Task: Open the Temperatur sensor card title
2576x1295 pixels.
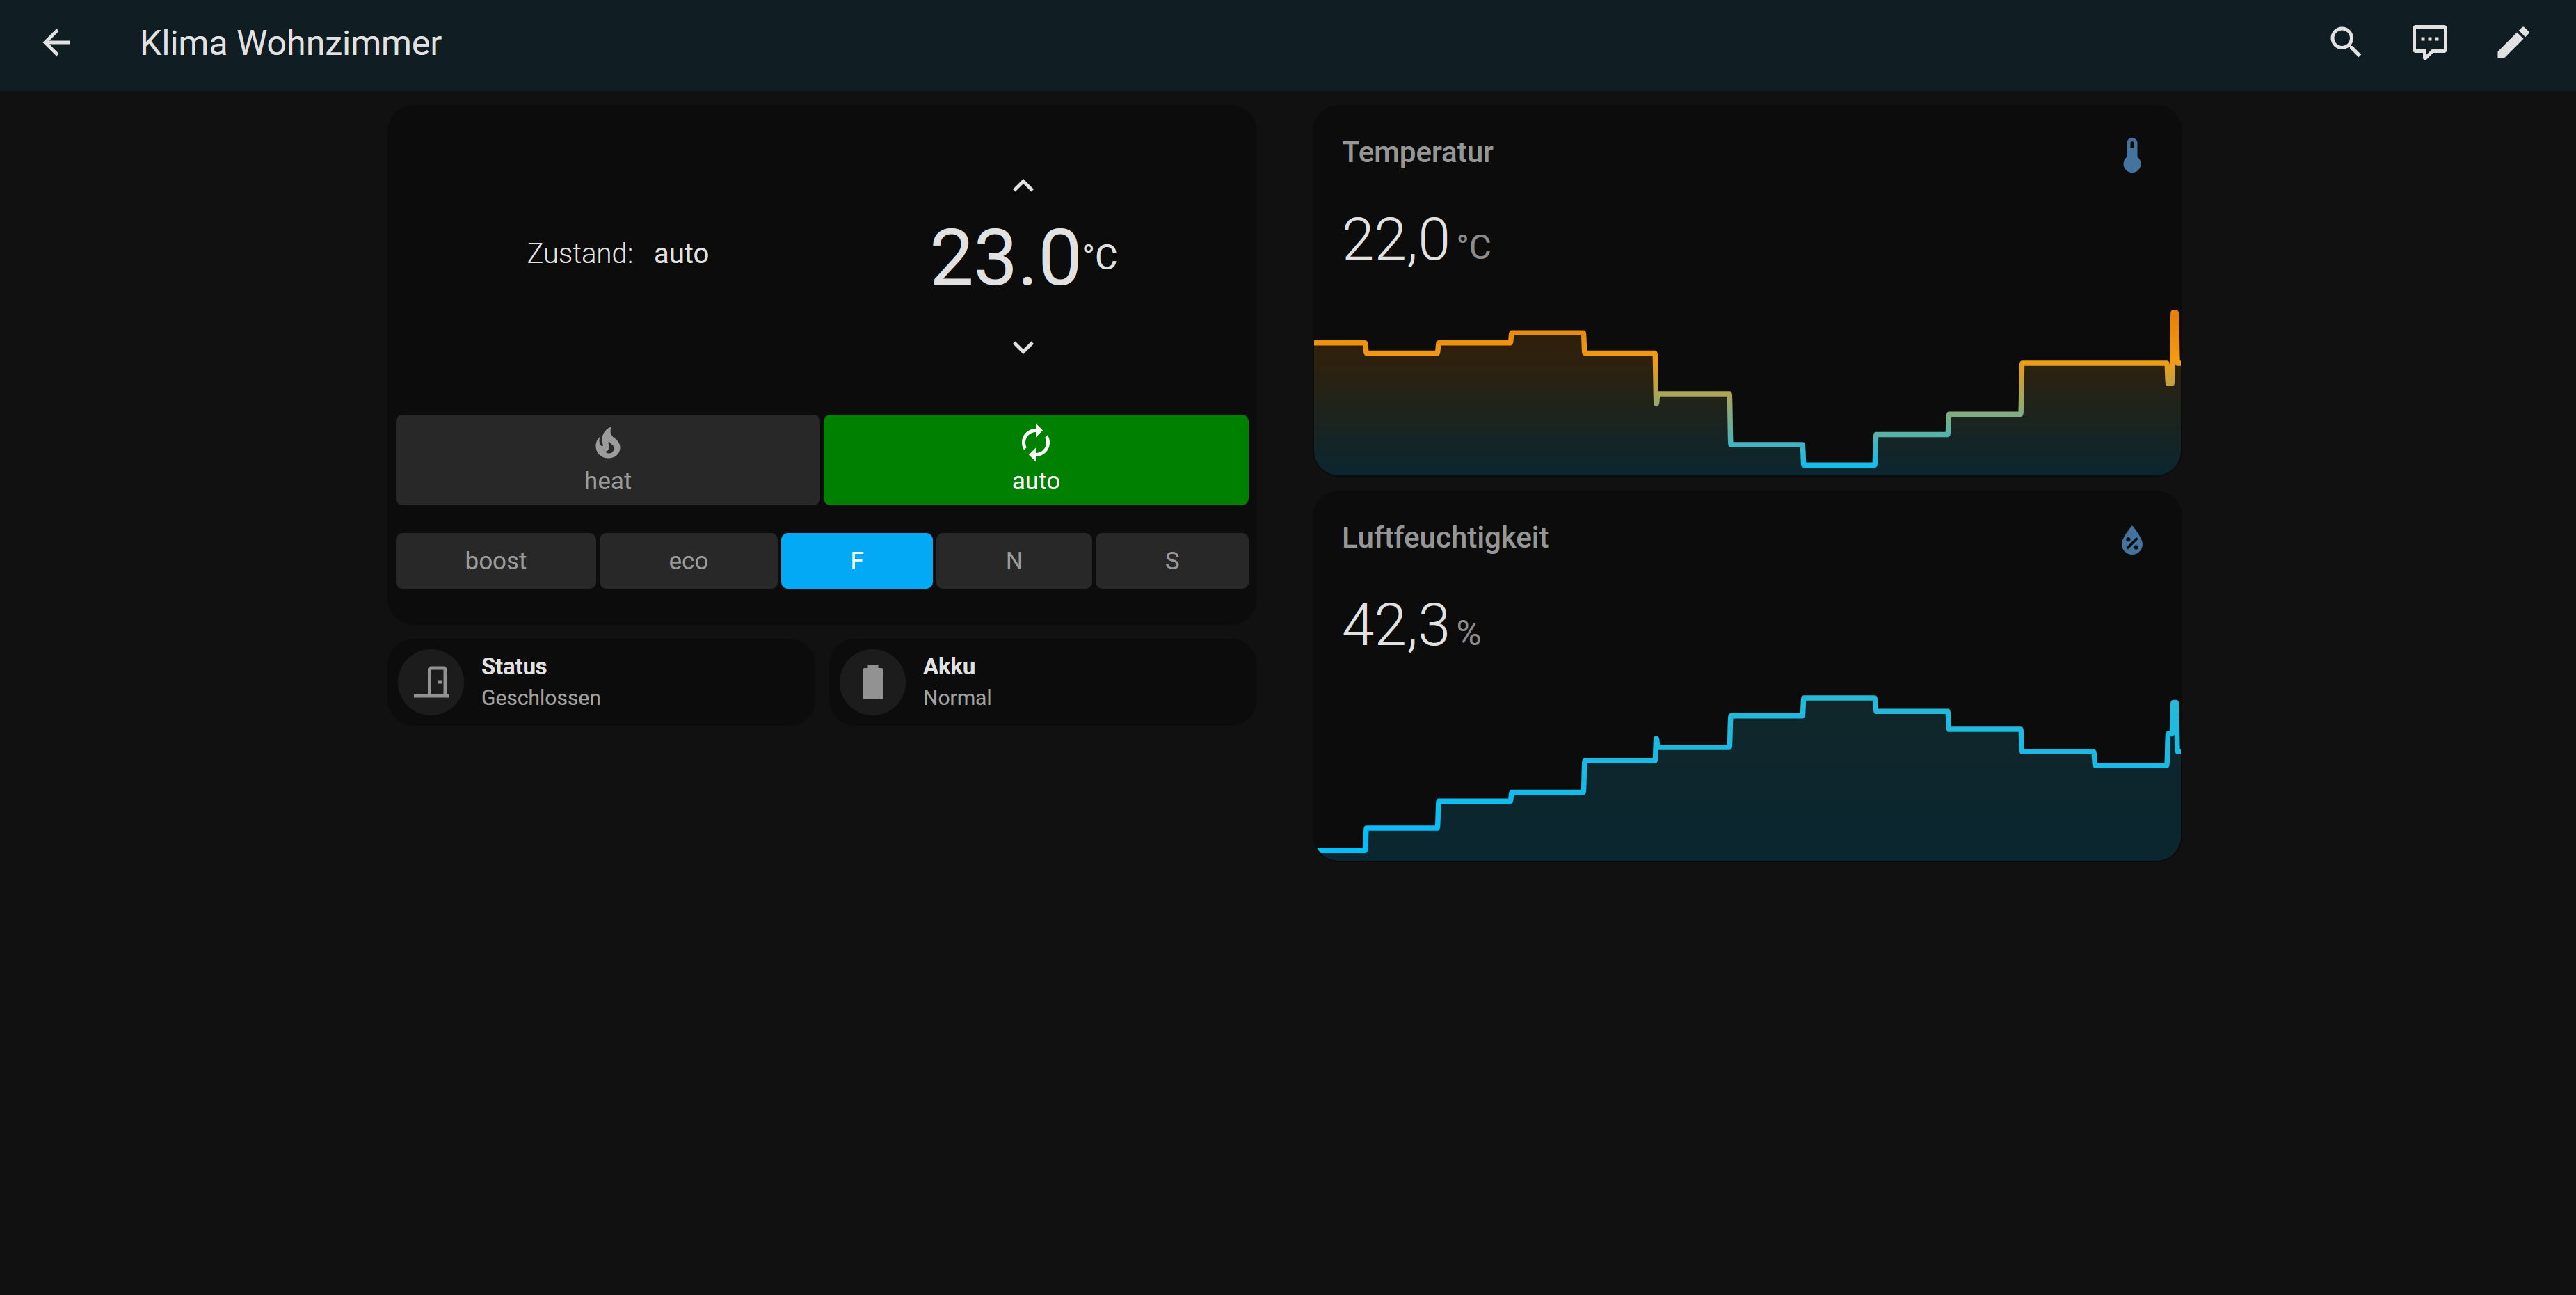Action: pos(1416,152)
